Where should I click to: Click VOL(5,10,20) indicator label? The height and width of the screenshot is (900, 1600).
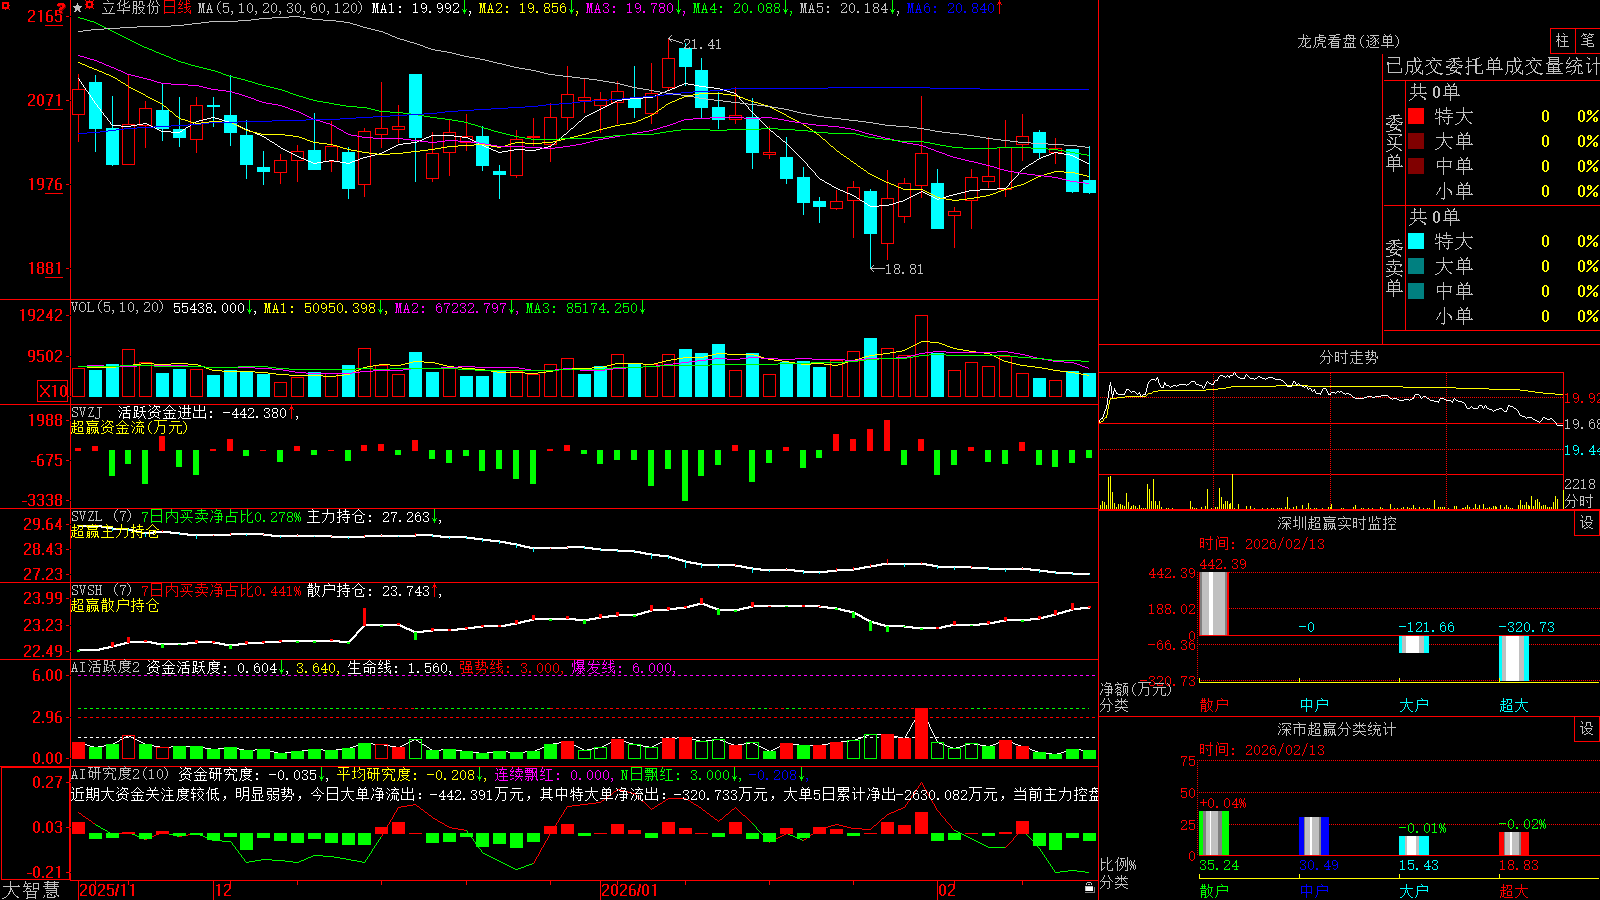pyautogui.click(x=117, y=308)
